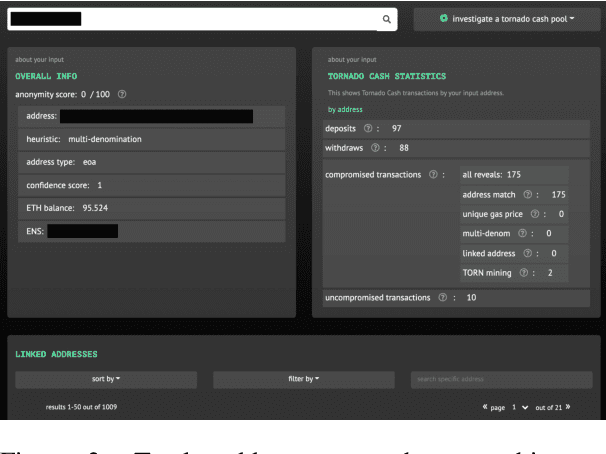This screenshot has width=606, height=454.
Task: Open the 'sort by' dropdown
Action: point(104,379)
